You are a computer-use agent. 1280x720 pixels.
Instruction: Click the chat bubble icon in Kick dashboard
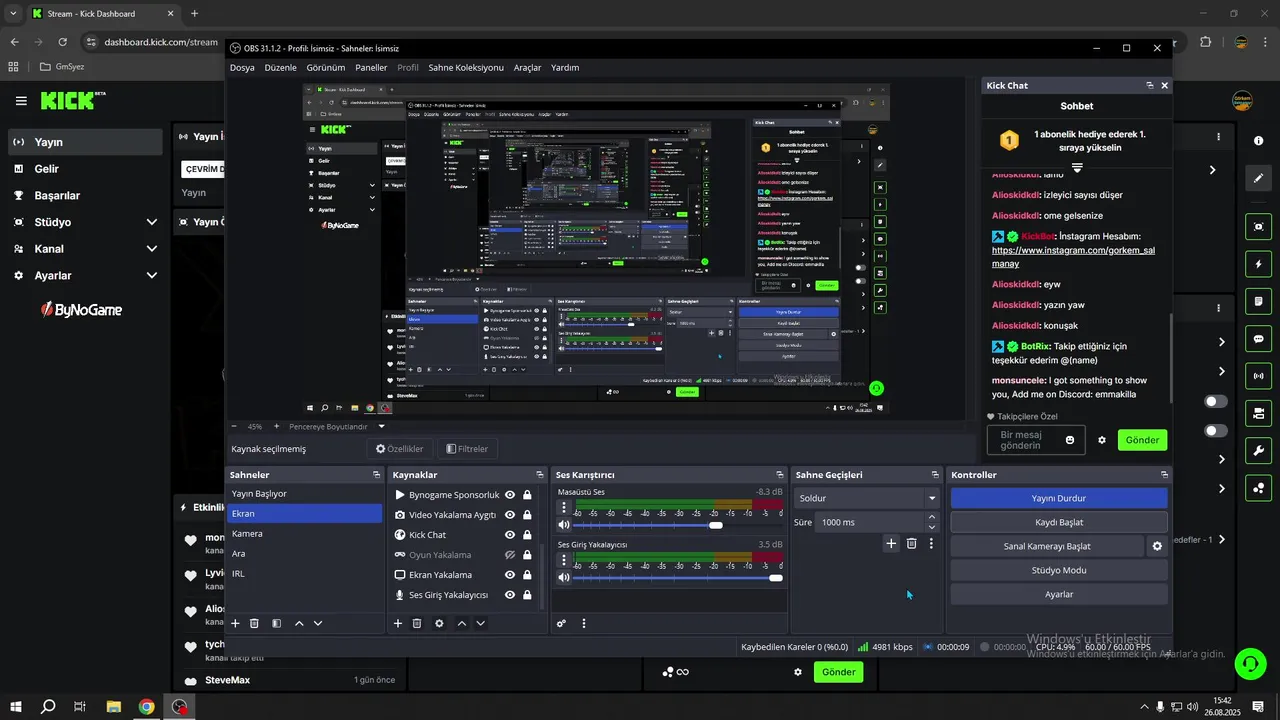coord(1259,339)
